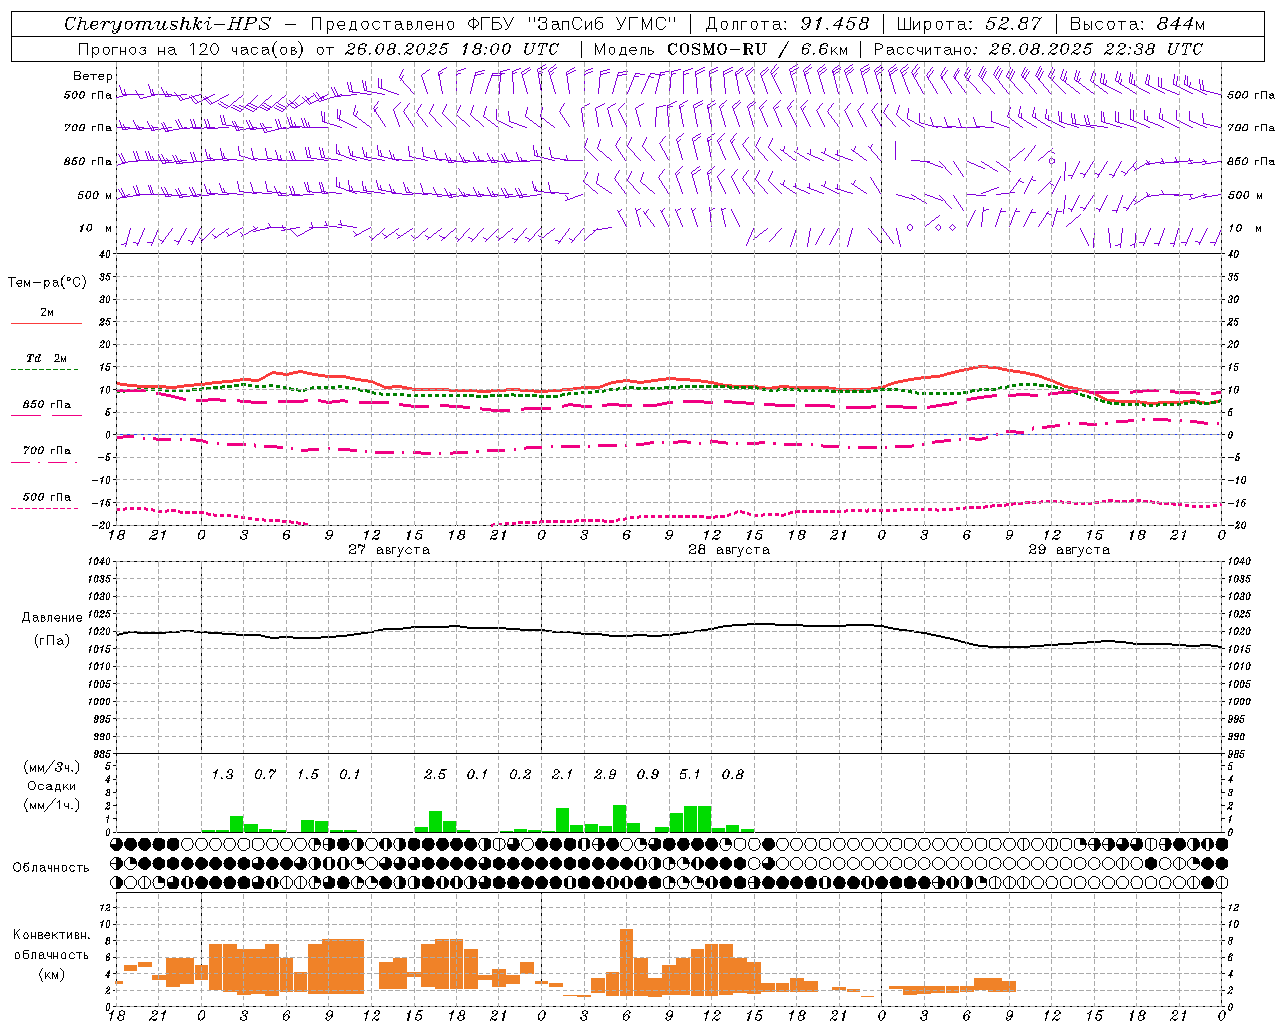Select the "Давление" pressure label

(52, 618)
